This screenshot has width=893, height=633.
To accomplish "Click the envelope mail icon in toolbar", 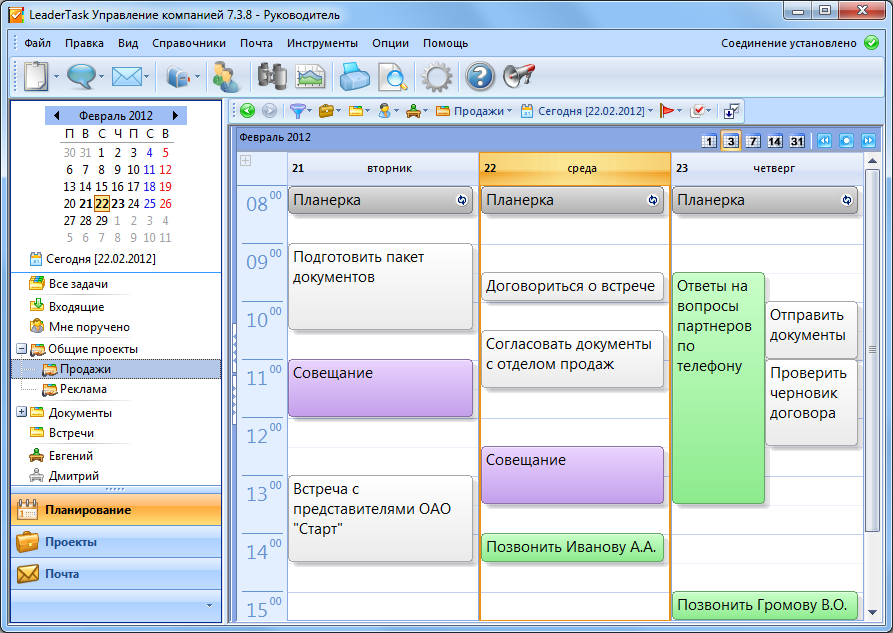I will [126, 76].
